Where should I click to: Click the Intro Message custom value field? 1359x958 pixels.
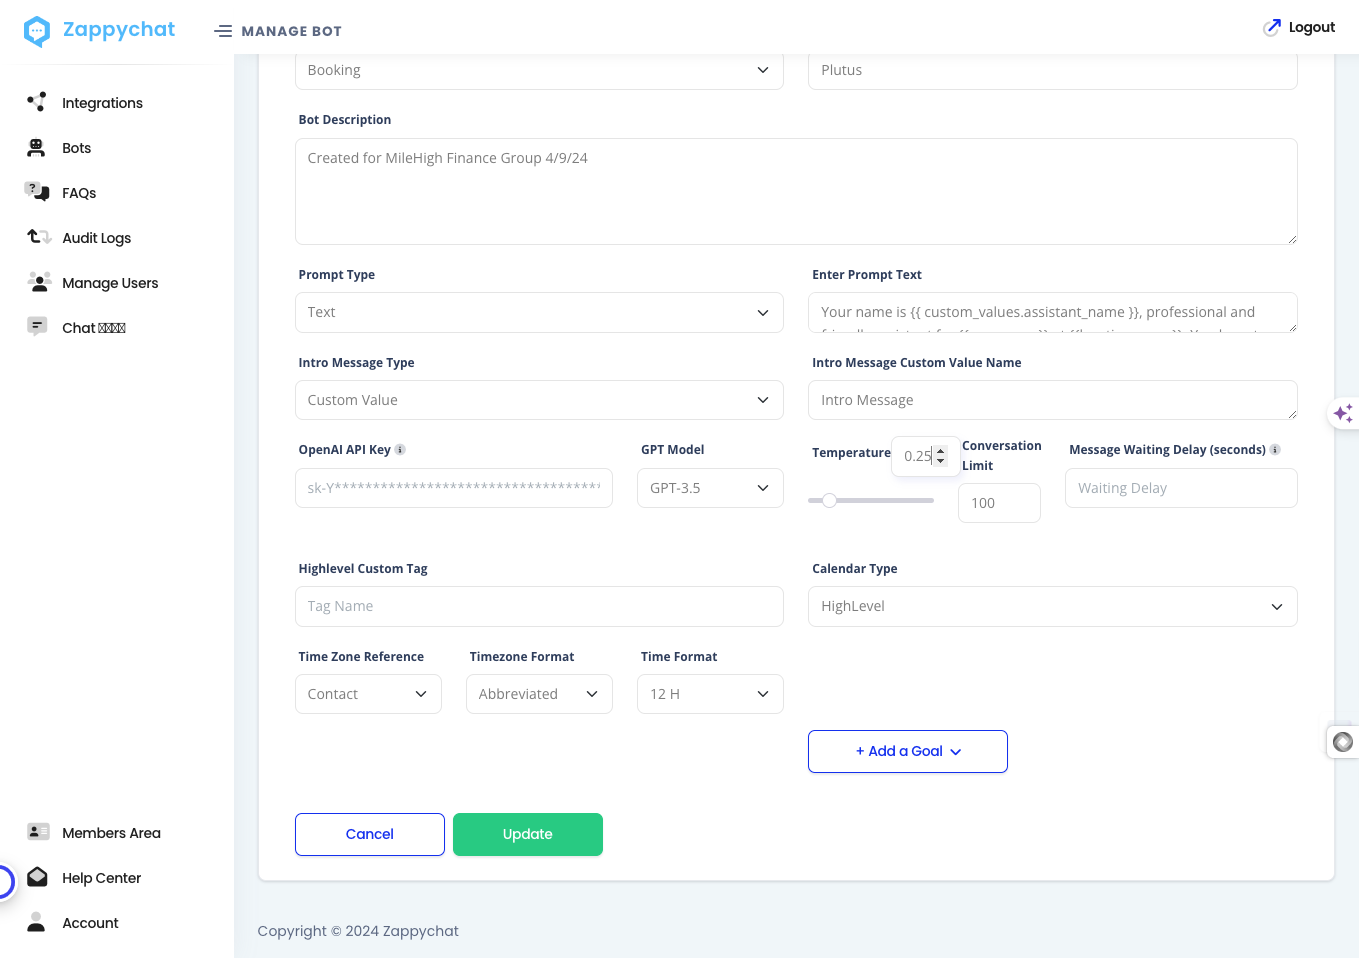(1052, 400)
